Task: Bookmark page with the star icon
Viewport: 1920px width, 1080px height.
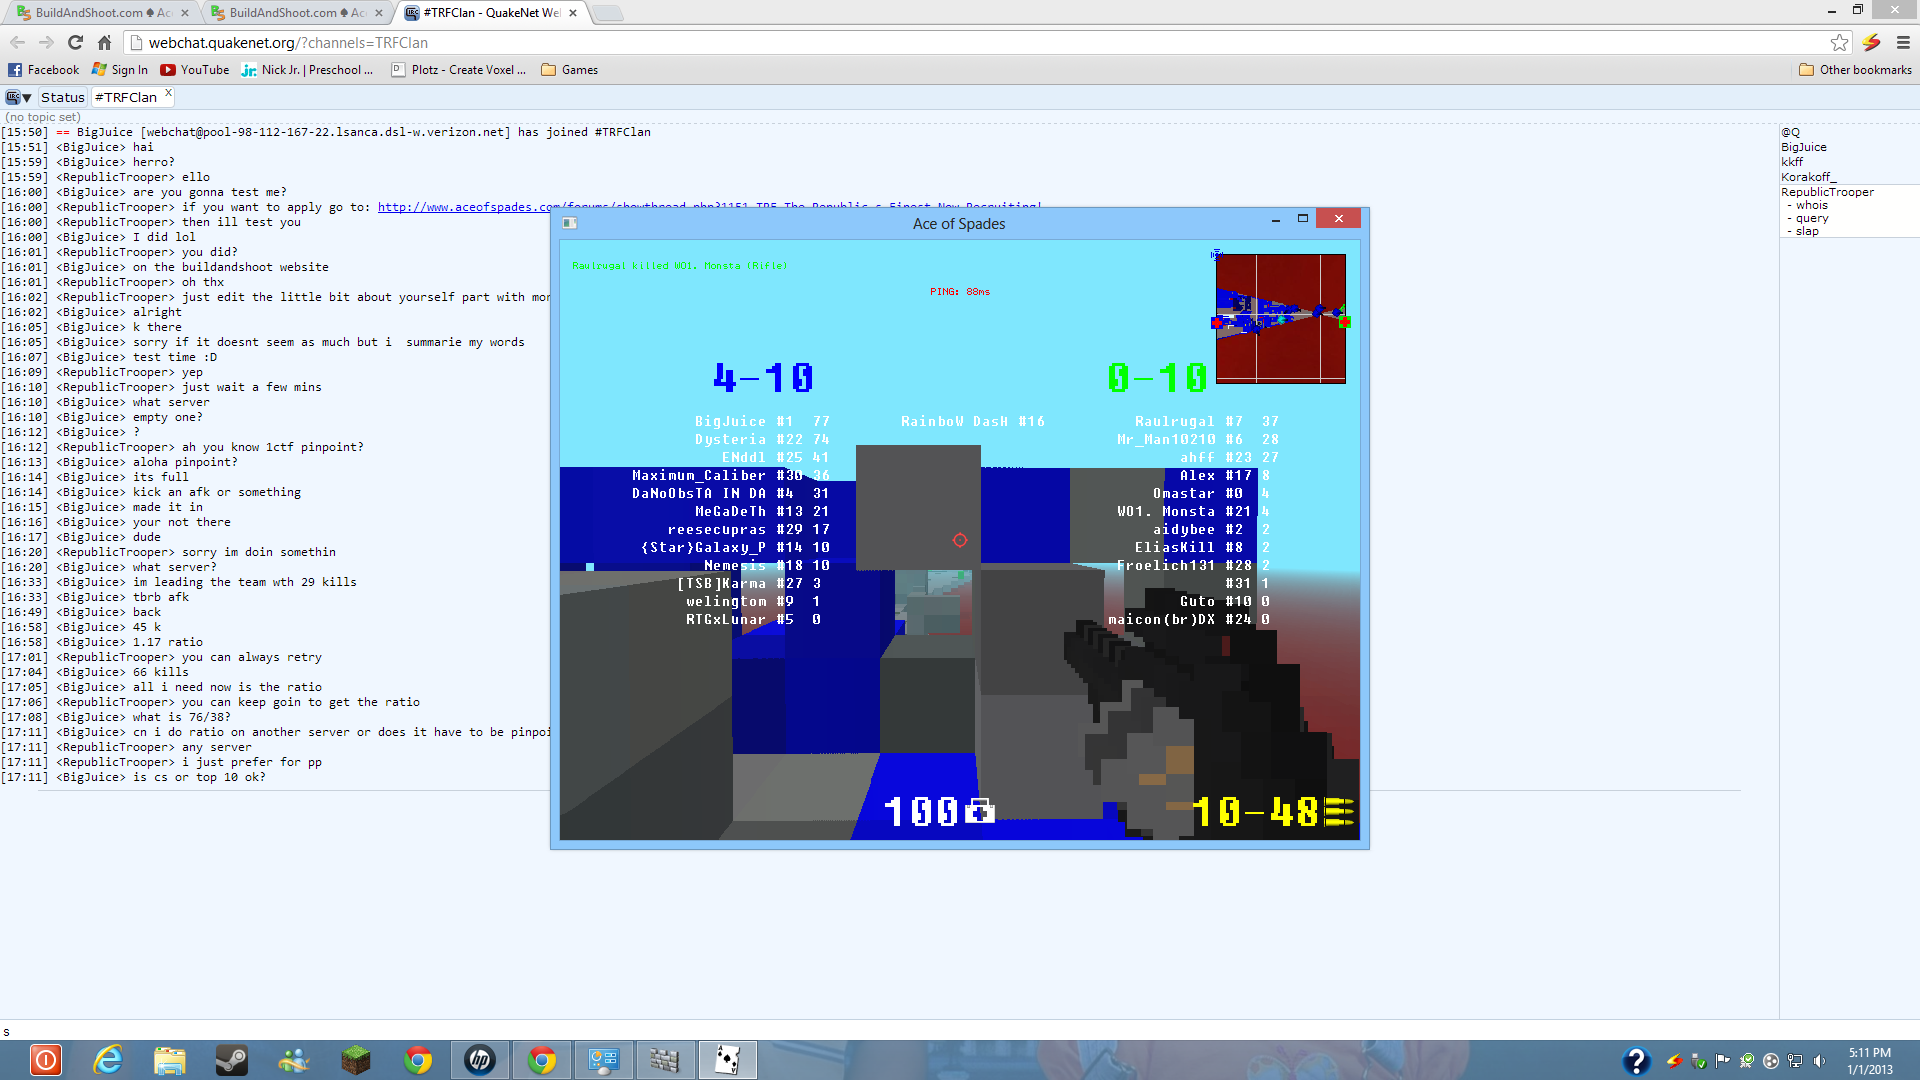Action: point(1839,42)
